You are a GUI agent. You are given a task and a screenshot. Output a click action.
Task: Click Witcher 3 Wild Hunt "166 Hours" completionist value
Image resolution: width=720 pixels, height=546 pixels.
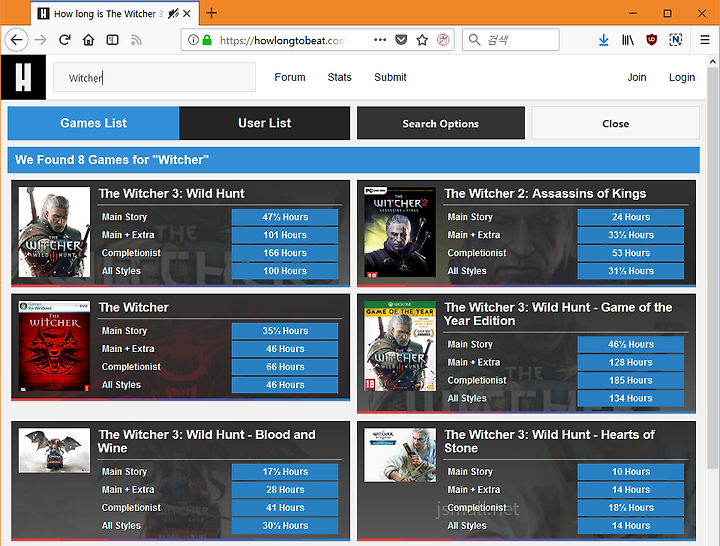(x=285, y=253)
